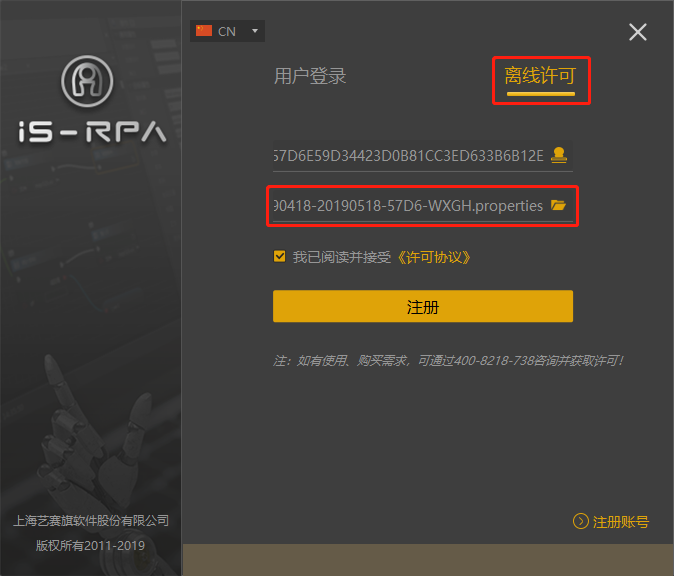Uncheck the 我已阅读并接受 agreement checkbox
This screenshot has width=674, height=576.
click(280, 257)
